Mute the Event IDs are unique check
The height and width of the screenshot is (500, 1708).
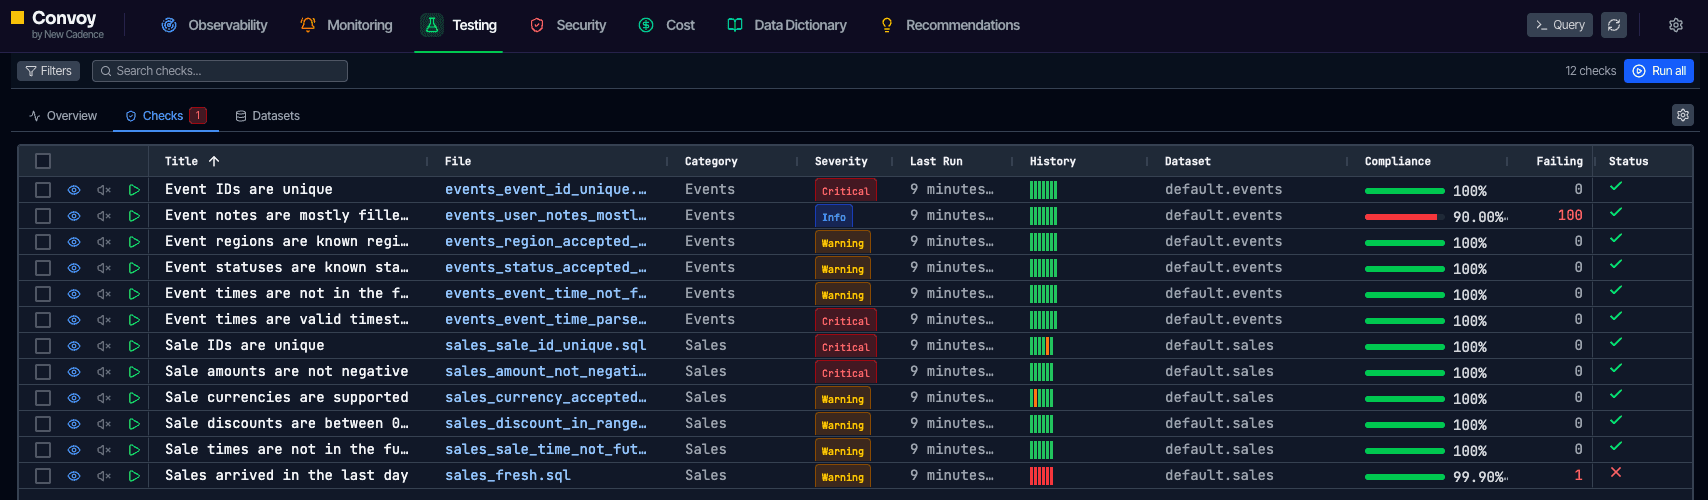tap(104, 190)
